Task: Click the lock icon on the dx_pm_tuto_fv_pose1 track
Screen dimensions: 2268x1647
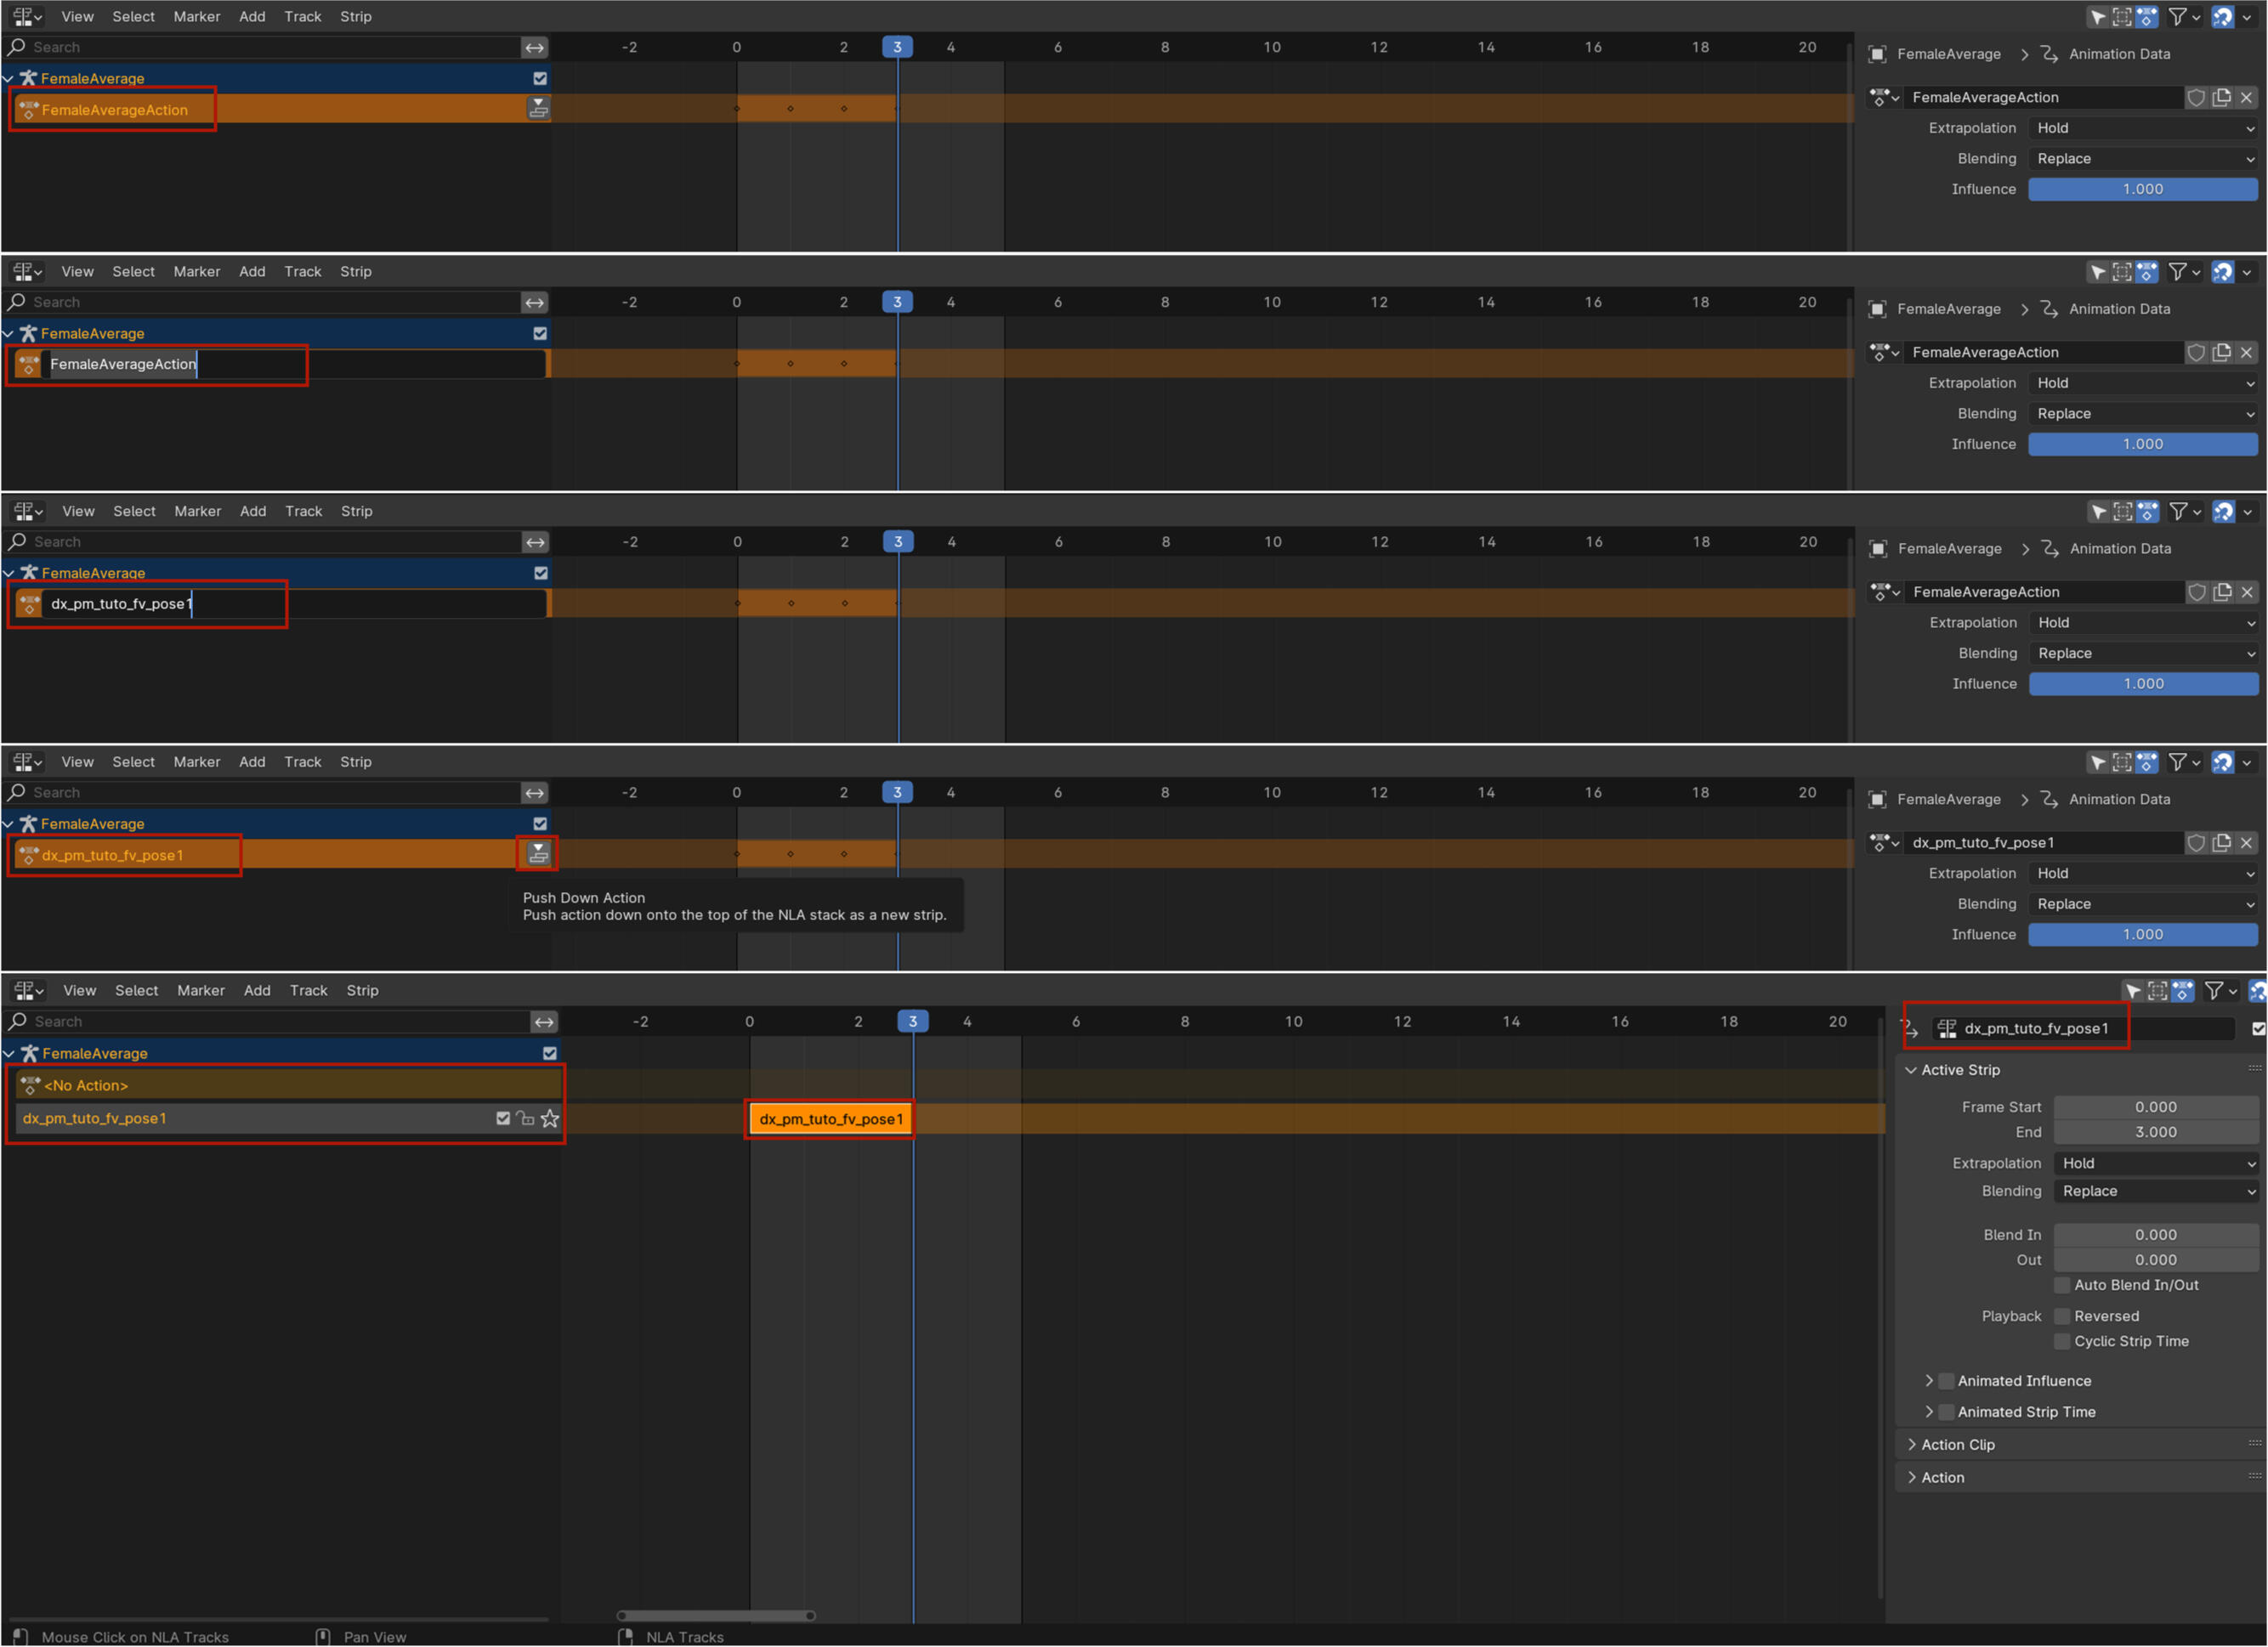Action: click(x=526, y=1119)
